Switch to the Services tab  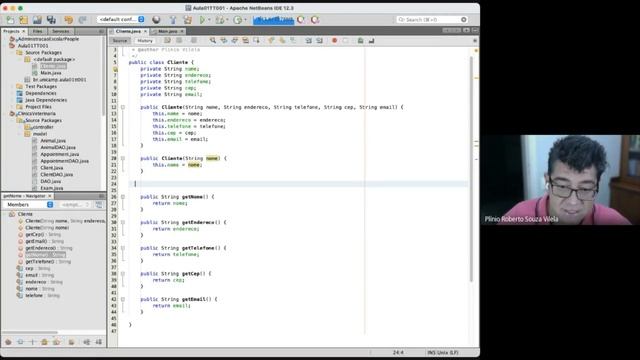coord(60,31)
